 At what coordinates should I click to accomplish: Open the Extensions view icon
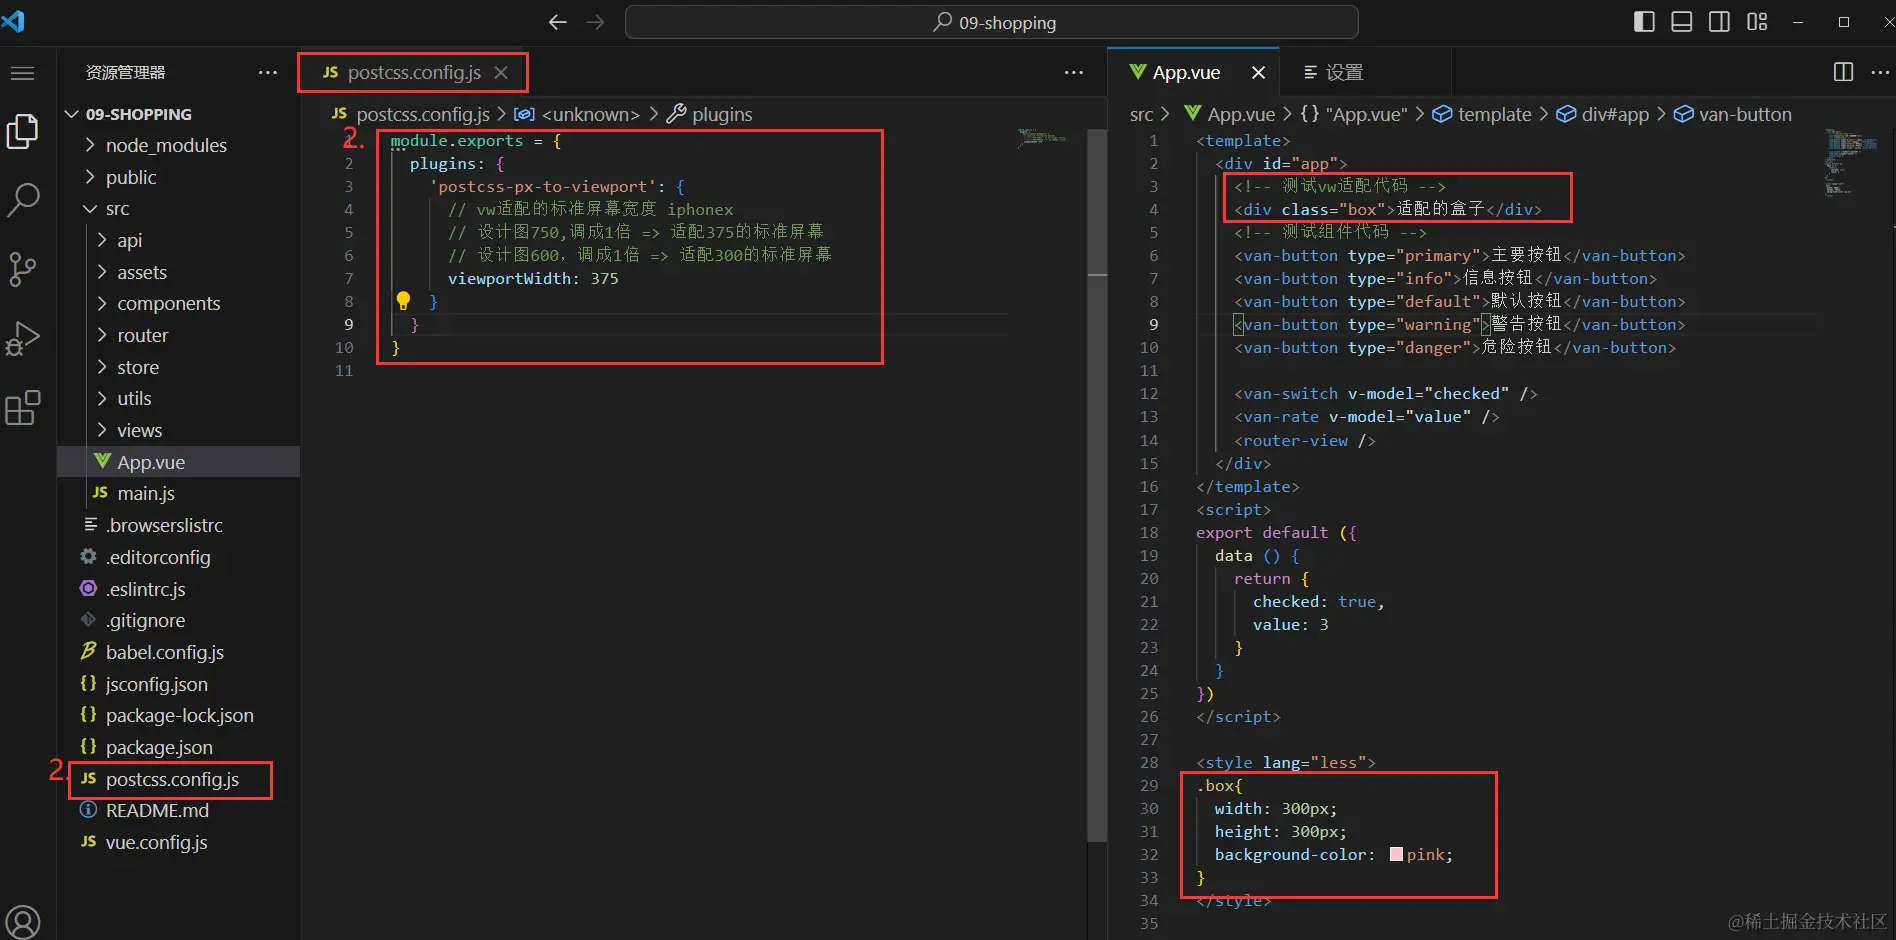(x=22, y=408)
